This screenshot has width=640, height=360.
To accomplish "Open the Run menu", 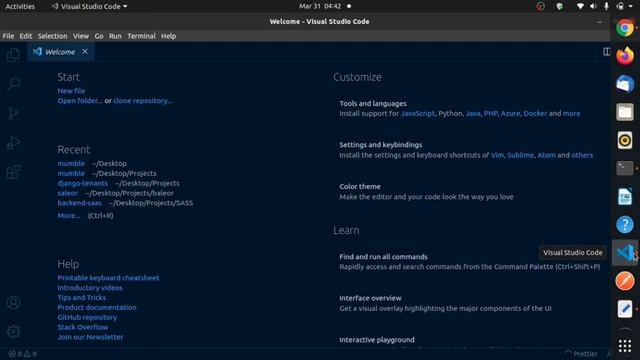I will coord(115,36).
